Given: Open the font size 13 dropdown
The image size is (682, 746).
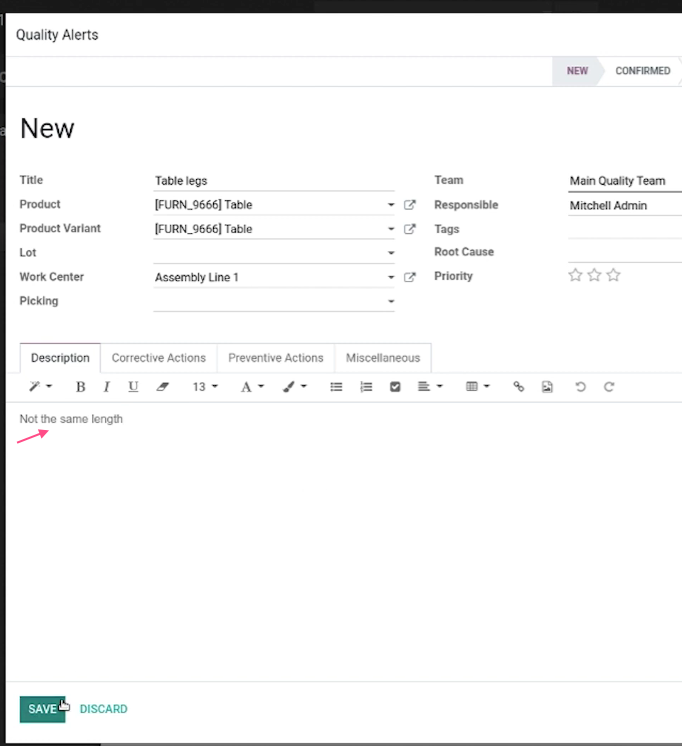Looking at the screenshot, I should pos(205,387).
